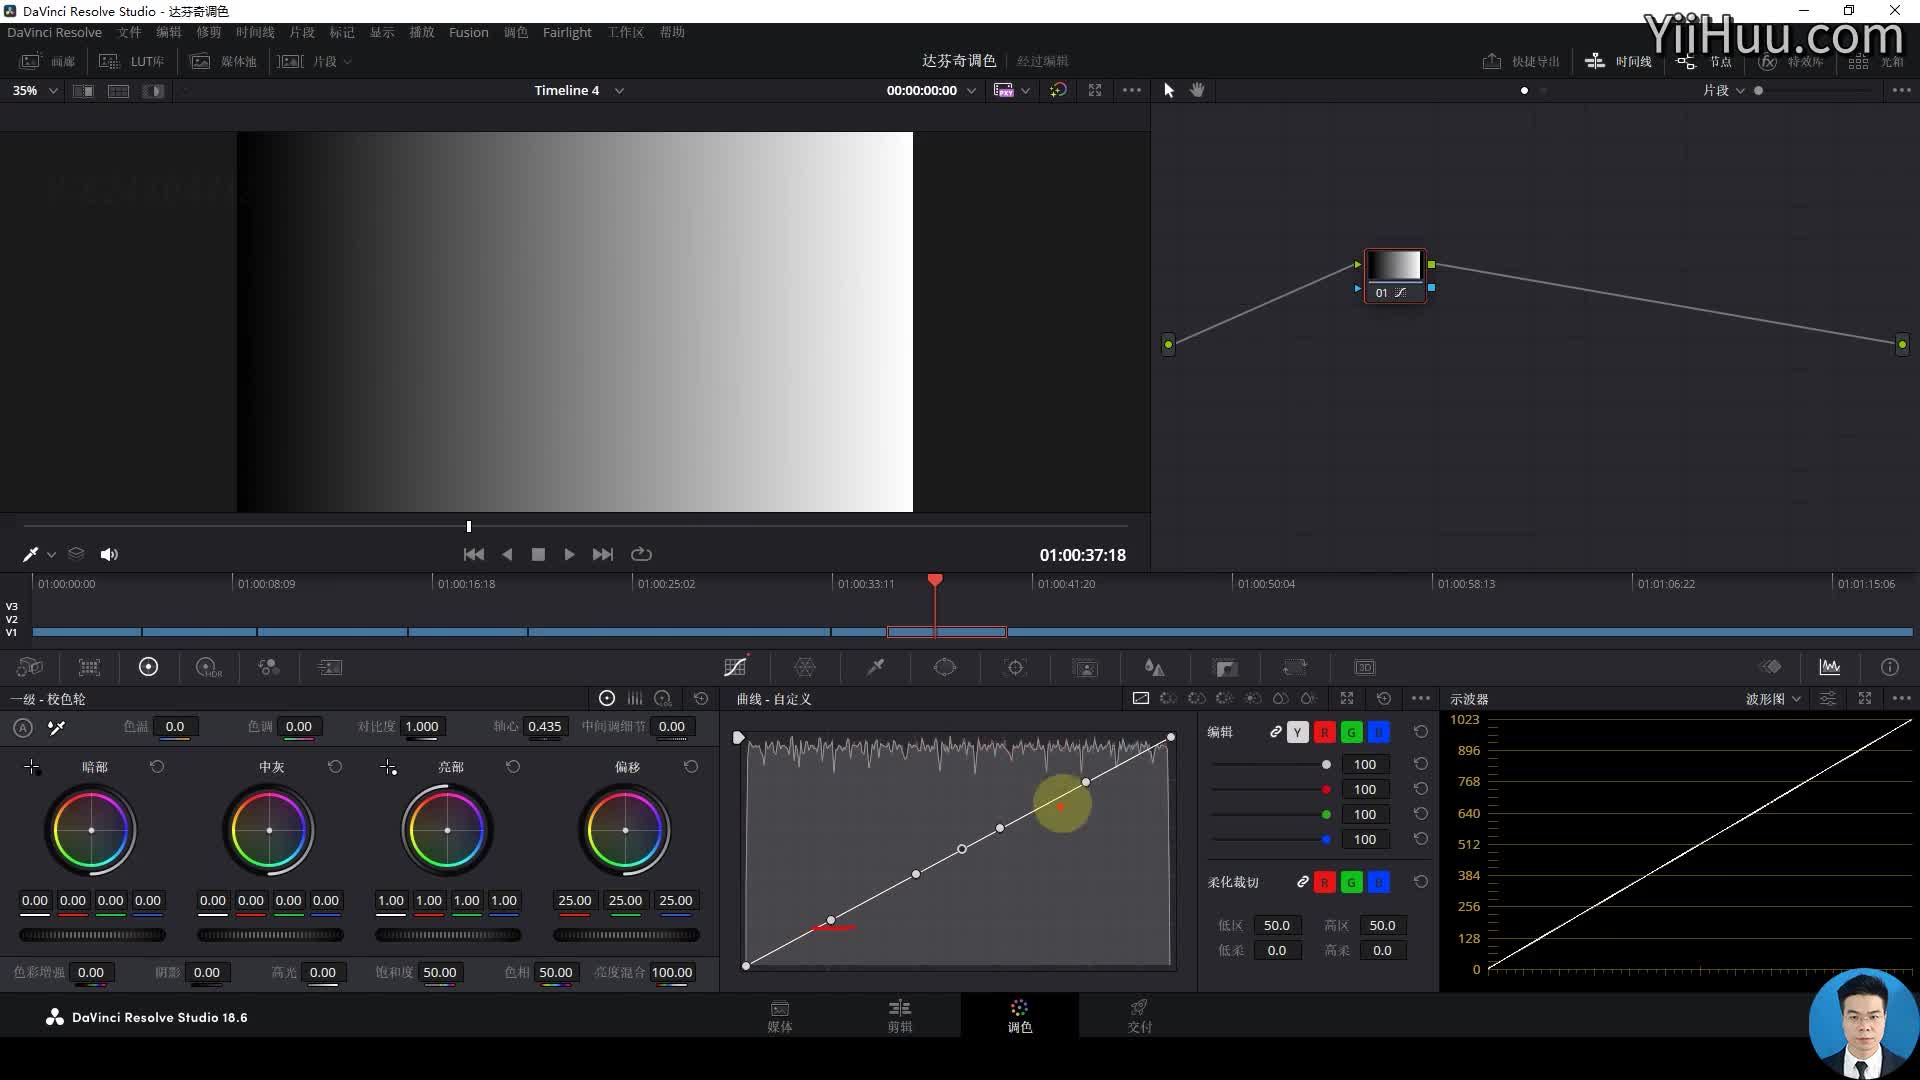Screen dimensions: 1920x1080
Task: Open the Color Match palette
Action: (x=89, y=667)
